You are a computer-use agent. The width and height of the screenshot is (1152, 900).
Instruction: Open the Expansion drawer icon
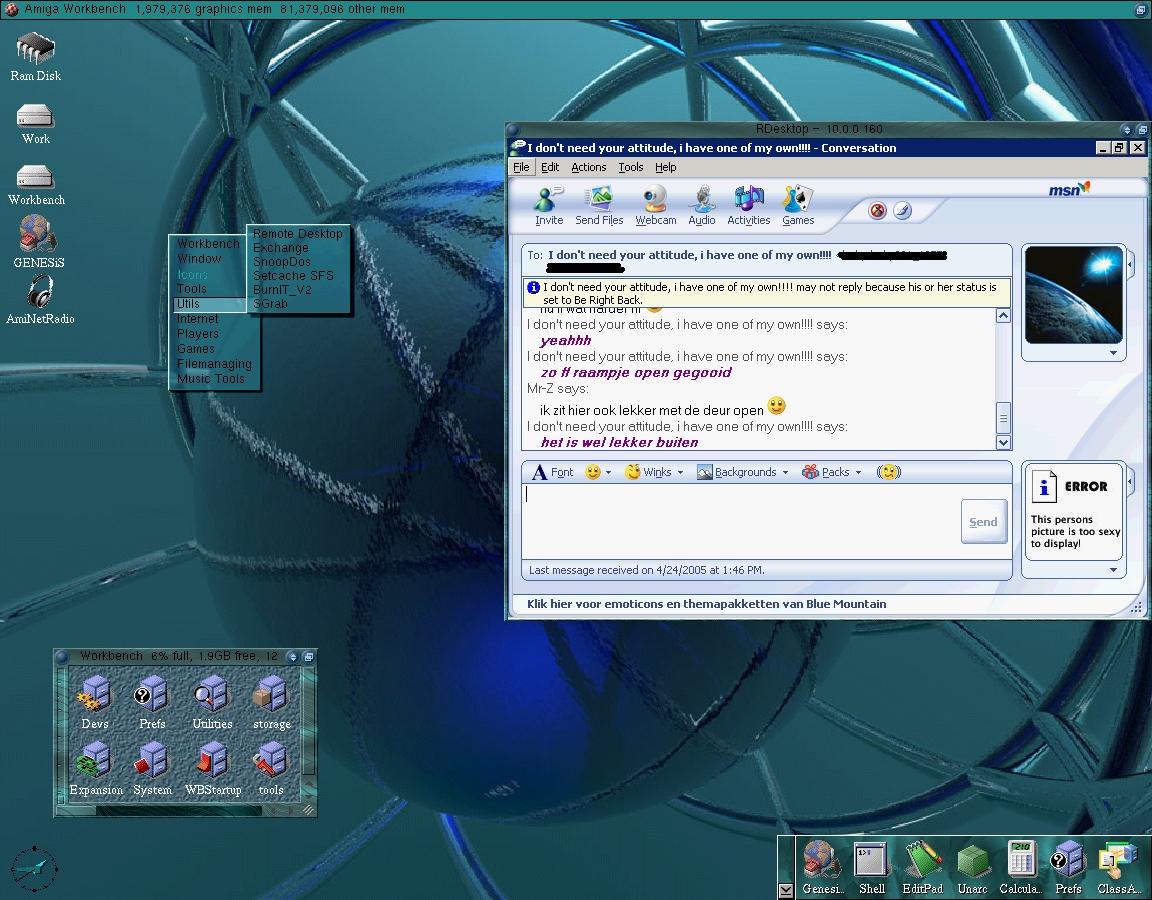point(96,768)
